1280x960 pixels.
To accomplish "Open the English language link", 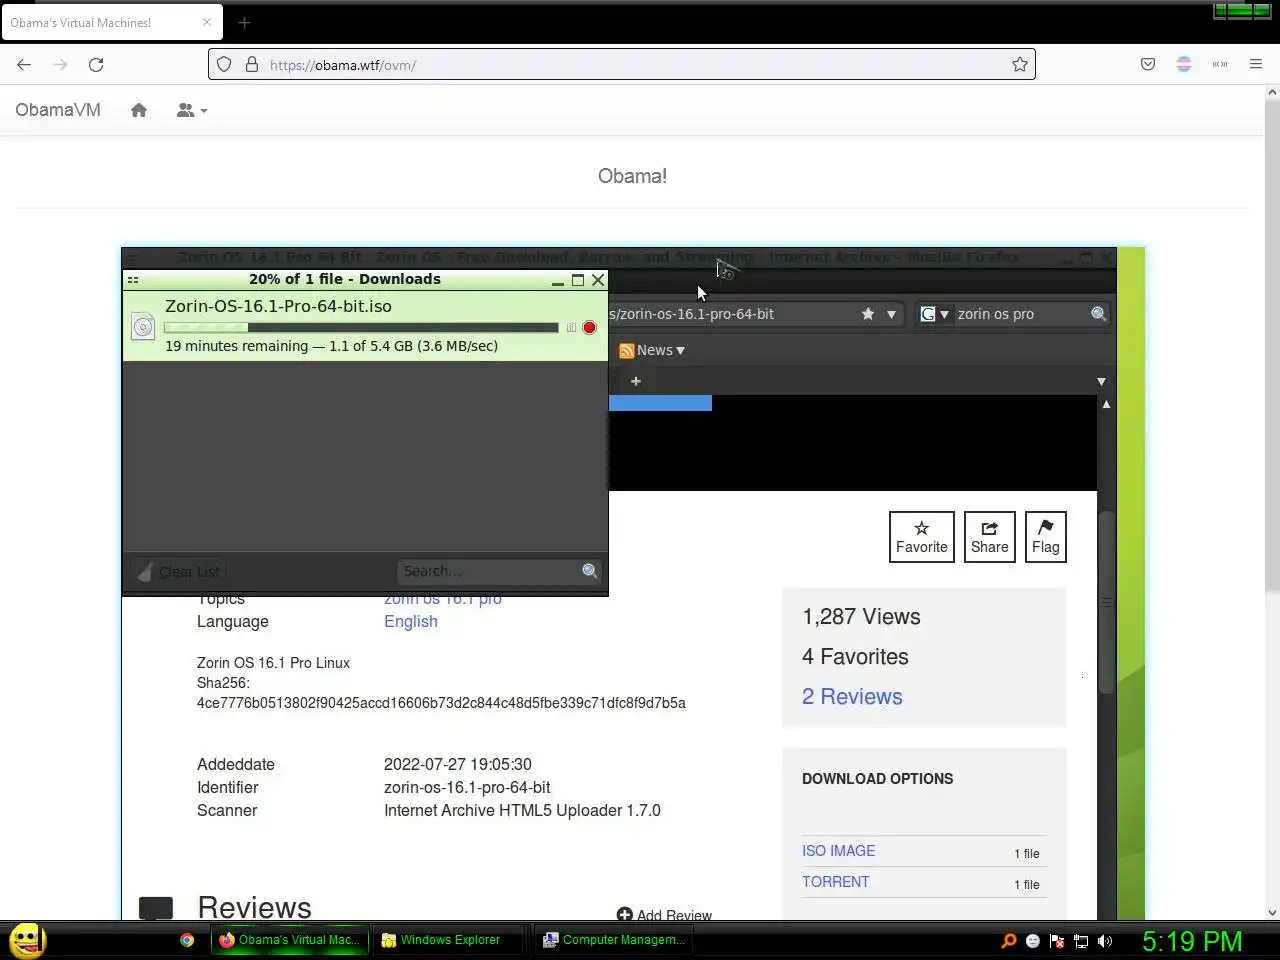I will (x=411, y=621).
